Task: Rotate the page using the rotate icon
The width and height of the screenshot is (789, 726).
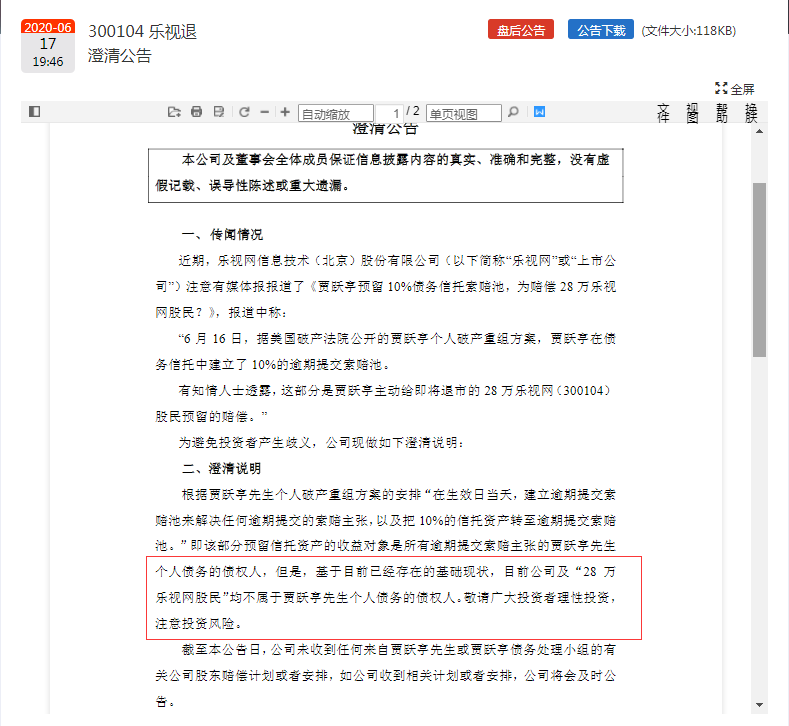Action: (244, 112)
